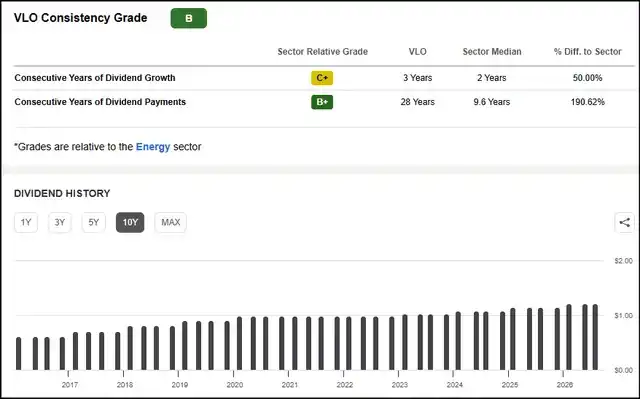This screenshot has width=640, height=399.
Task: Click the $2.00 axis label
Action: pyautogui.click(x=623, y=261)
